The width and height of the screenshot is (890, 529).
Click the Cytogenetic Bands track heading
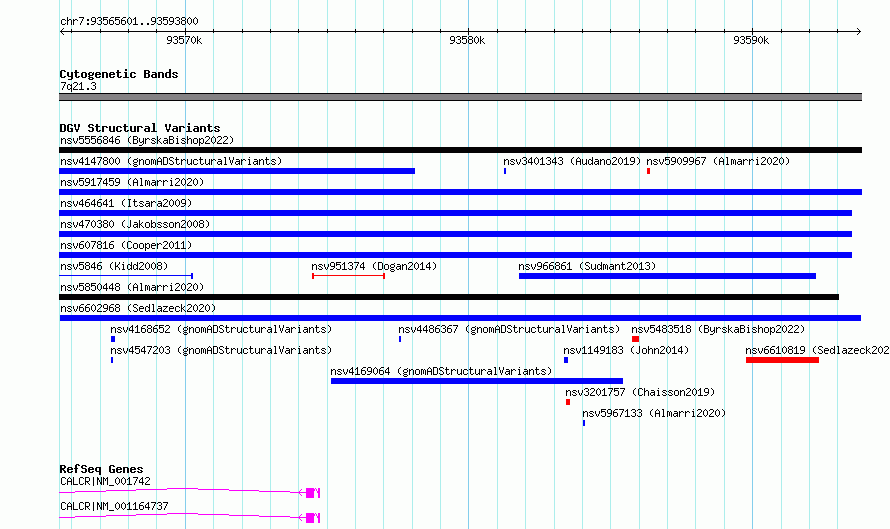point(119,74)
